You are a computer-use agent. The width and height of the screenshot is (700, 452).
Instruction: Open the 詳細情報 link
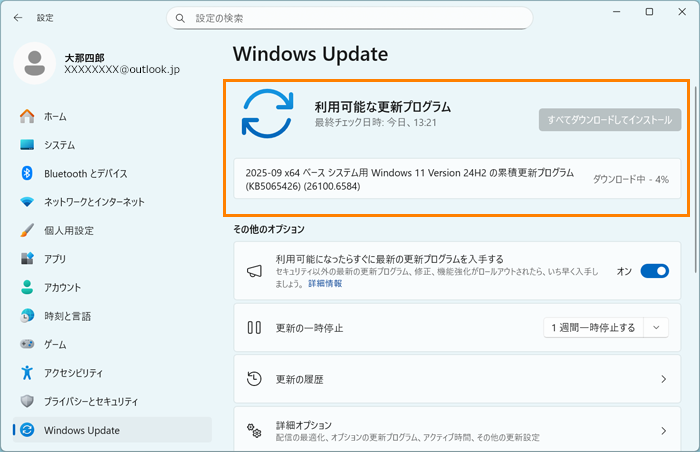tap(325, 284)
